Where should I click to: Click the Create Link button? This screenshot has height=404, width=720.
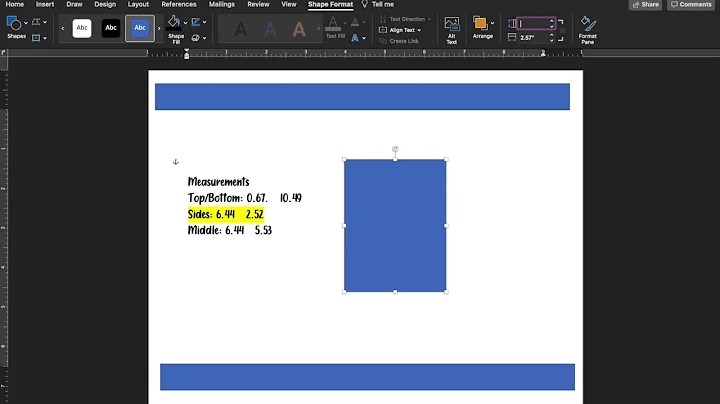[x=399, y=41]
